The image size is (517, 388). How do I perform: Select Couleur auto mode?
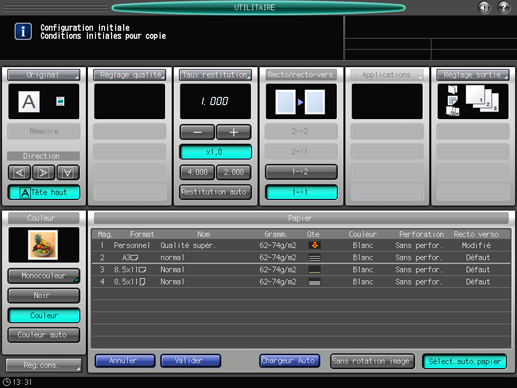pos(44,335)
